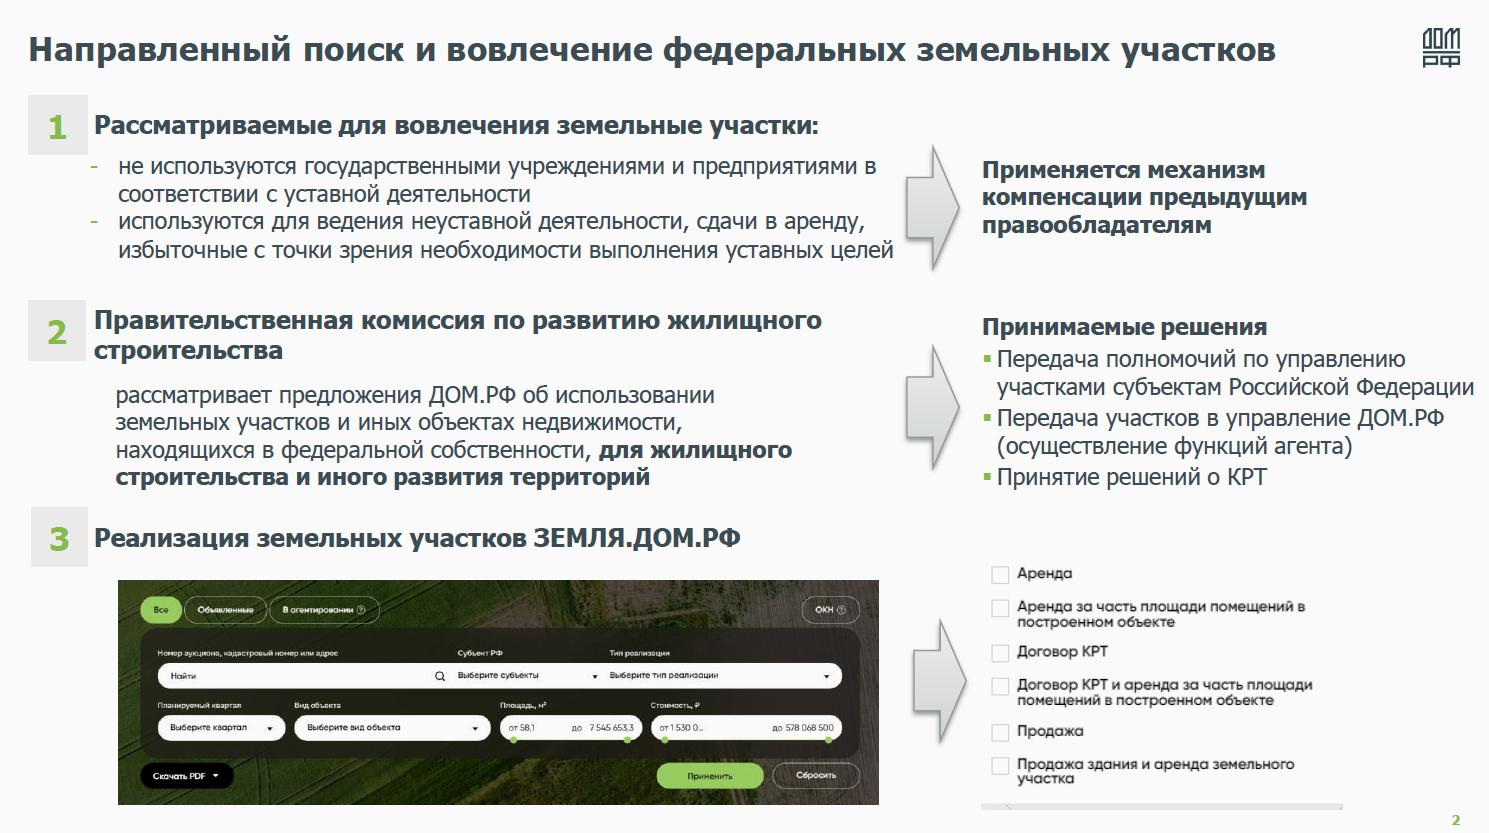Image resolution: width=1489 pixels, height=833 pixels.
Task: Click the label 'Планируемый квартал'
Action: (199, 705)
